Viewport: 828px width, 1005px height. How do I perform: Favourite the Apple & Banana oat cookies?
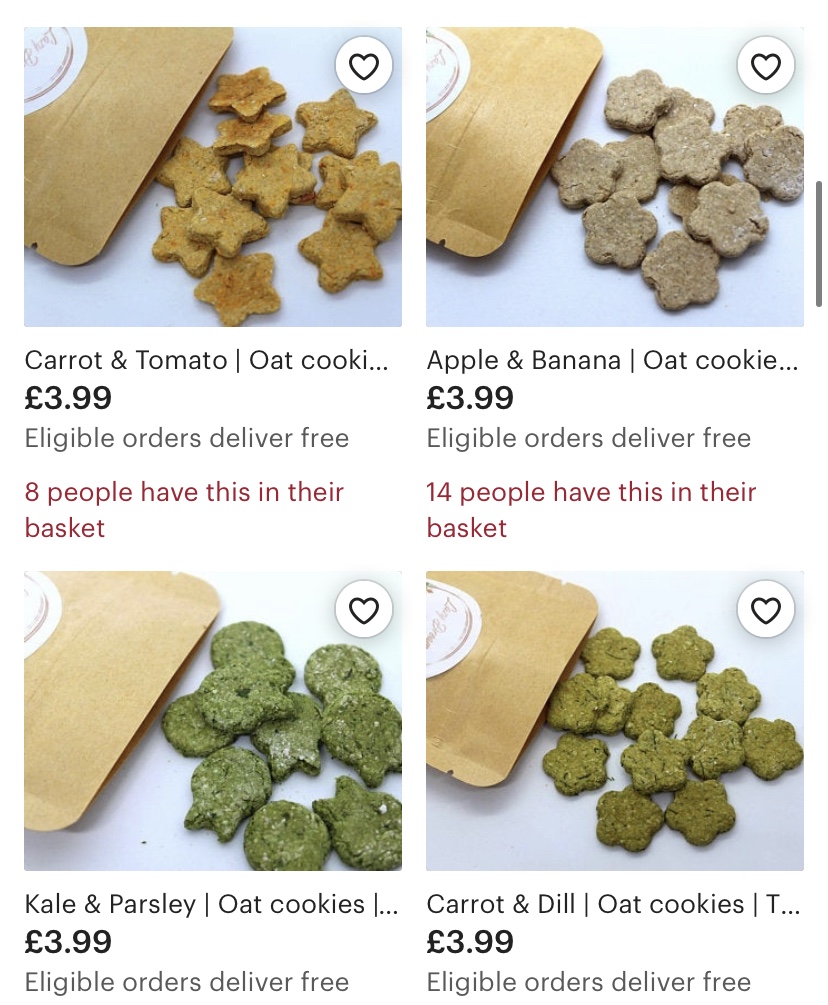click(765, 67)
